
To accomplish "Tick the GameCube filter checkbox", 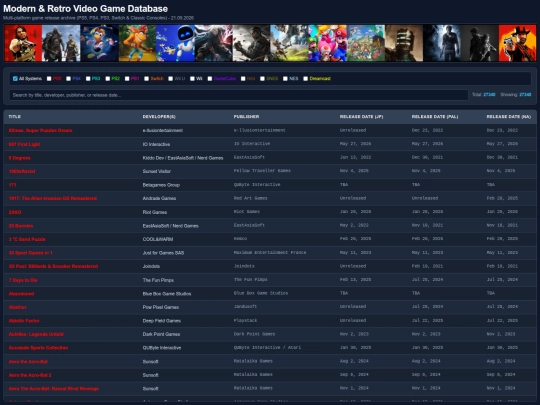I will (x=209, y=79).
